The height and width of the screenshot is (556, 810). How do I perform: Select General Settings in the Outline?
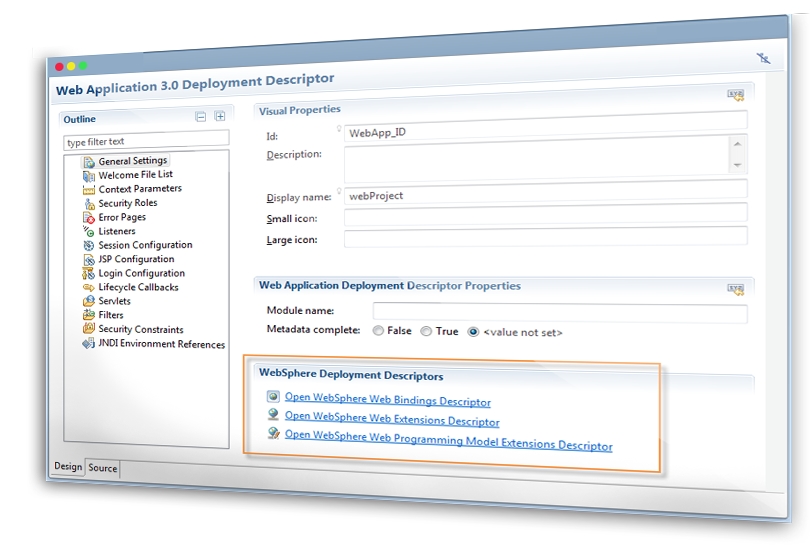(133, 161)
